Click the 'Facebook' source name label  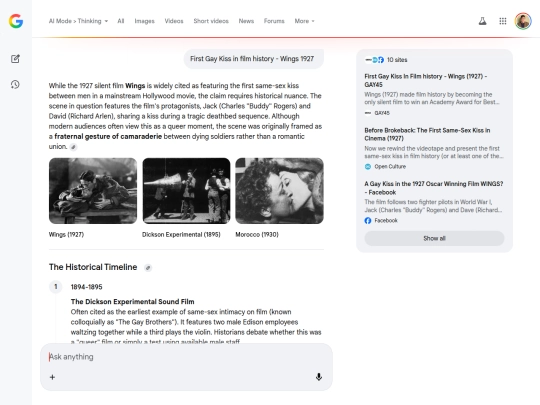(x=386, y=220)
